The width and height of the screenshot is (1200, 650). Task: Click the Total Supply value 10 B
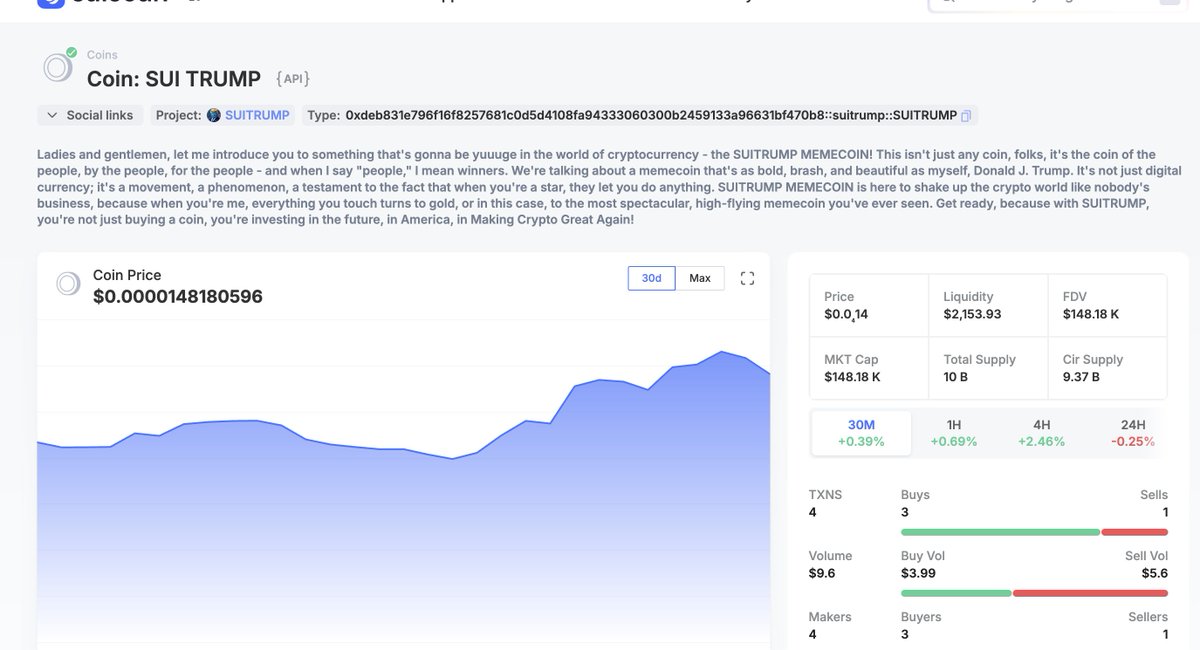[x=957, y=377]
